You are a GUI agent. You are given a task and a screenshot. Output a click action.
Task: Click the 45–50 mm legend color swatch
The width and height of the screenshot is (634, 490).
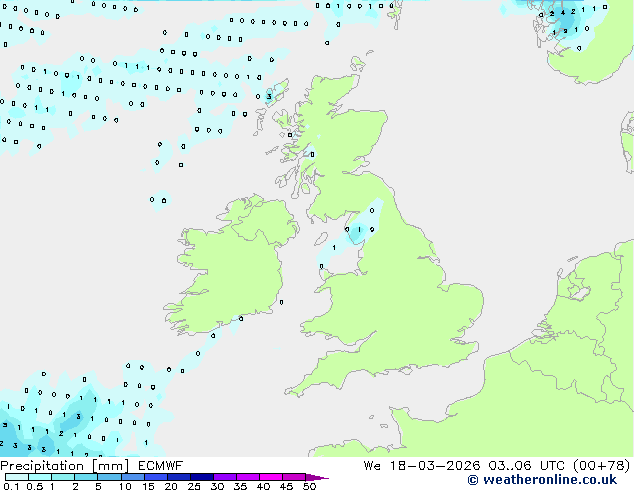point(294,477)
